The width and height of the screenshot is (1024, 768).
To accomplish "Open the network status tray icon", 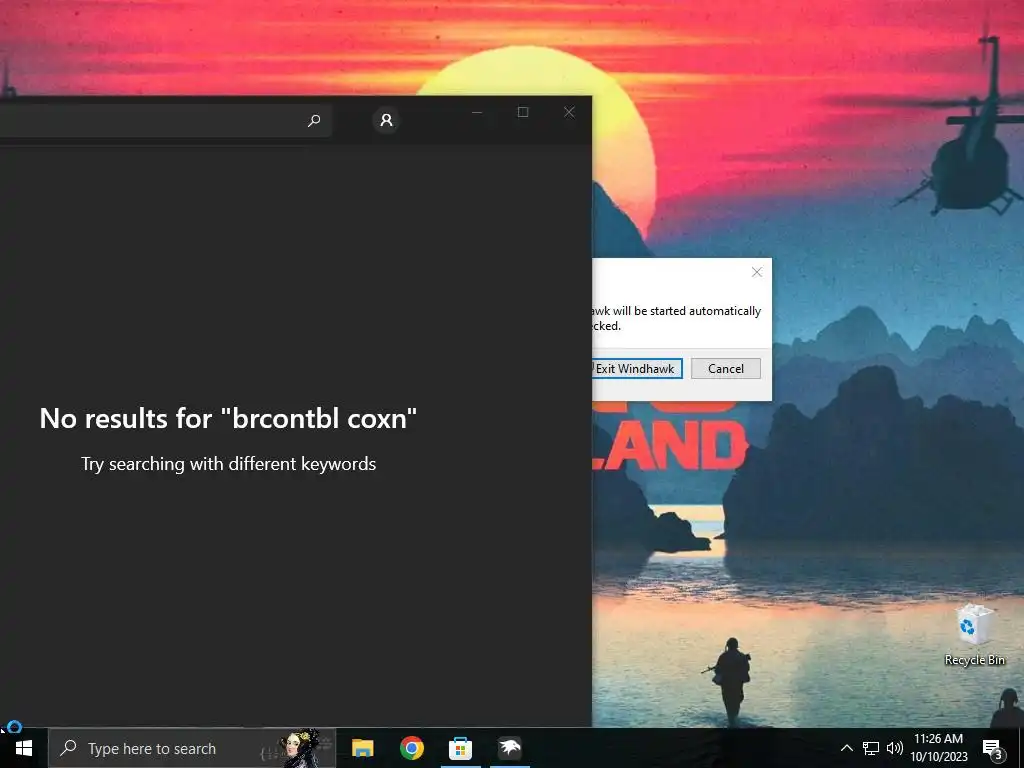I will point(871,748).
